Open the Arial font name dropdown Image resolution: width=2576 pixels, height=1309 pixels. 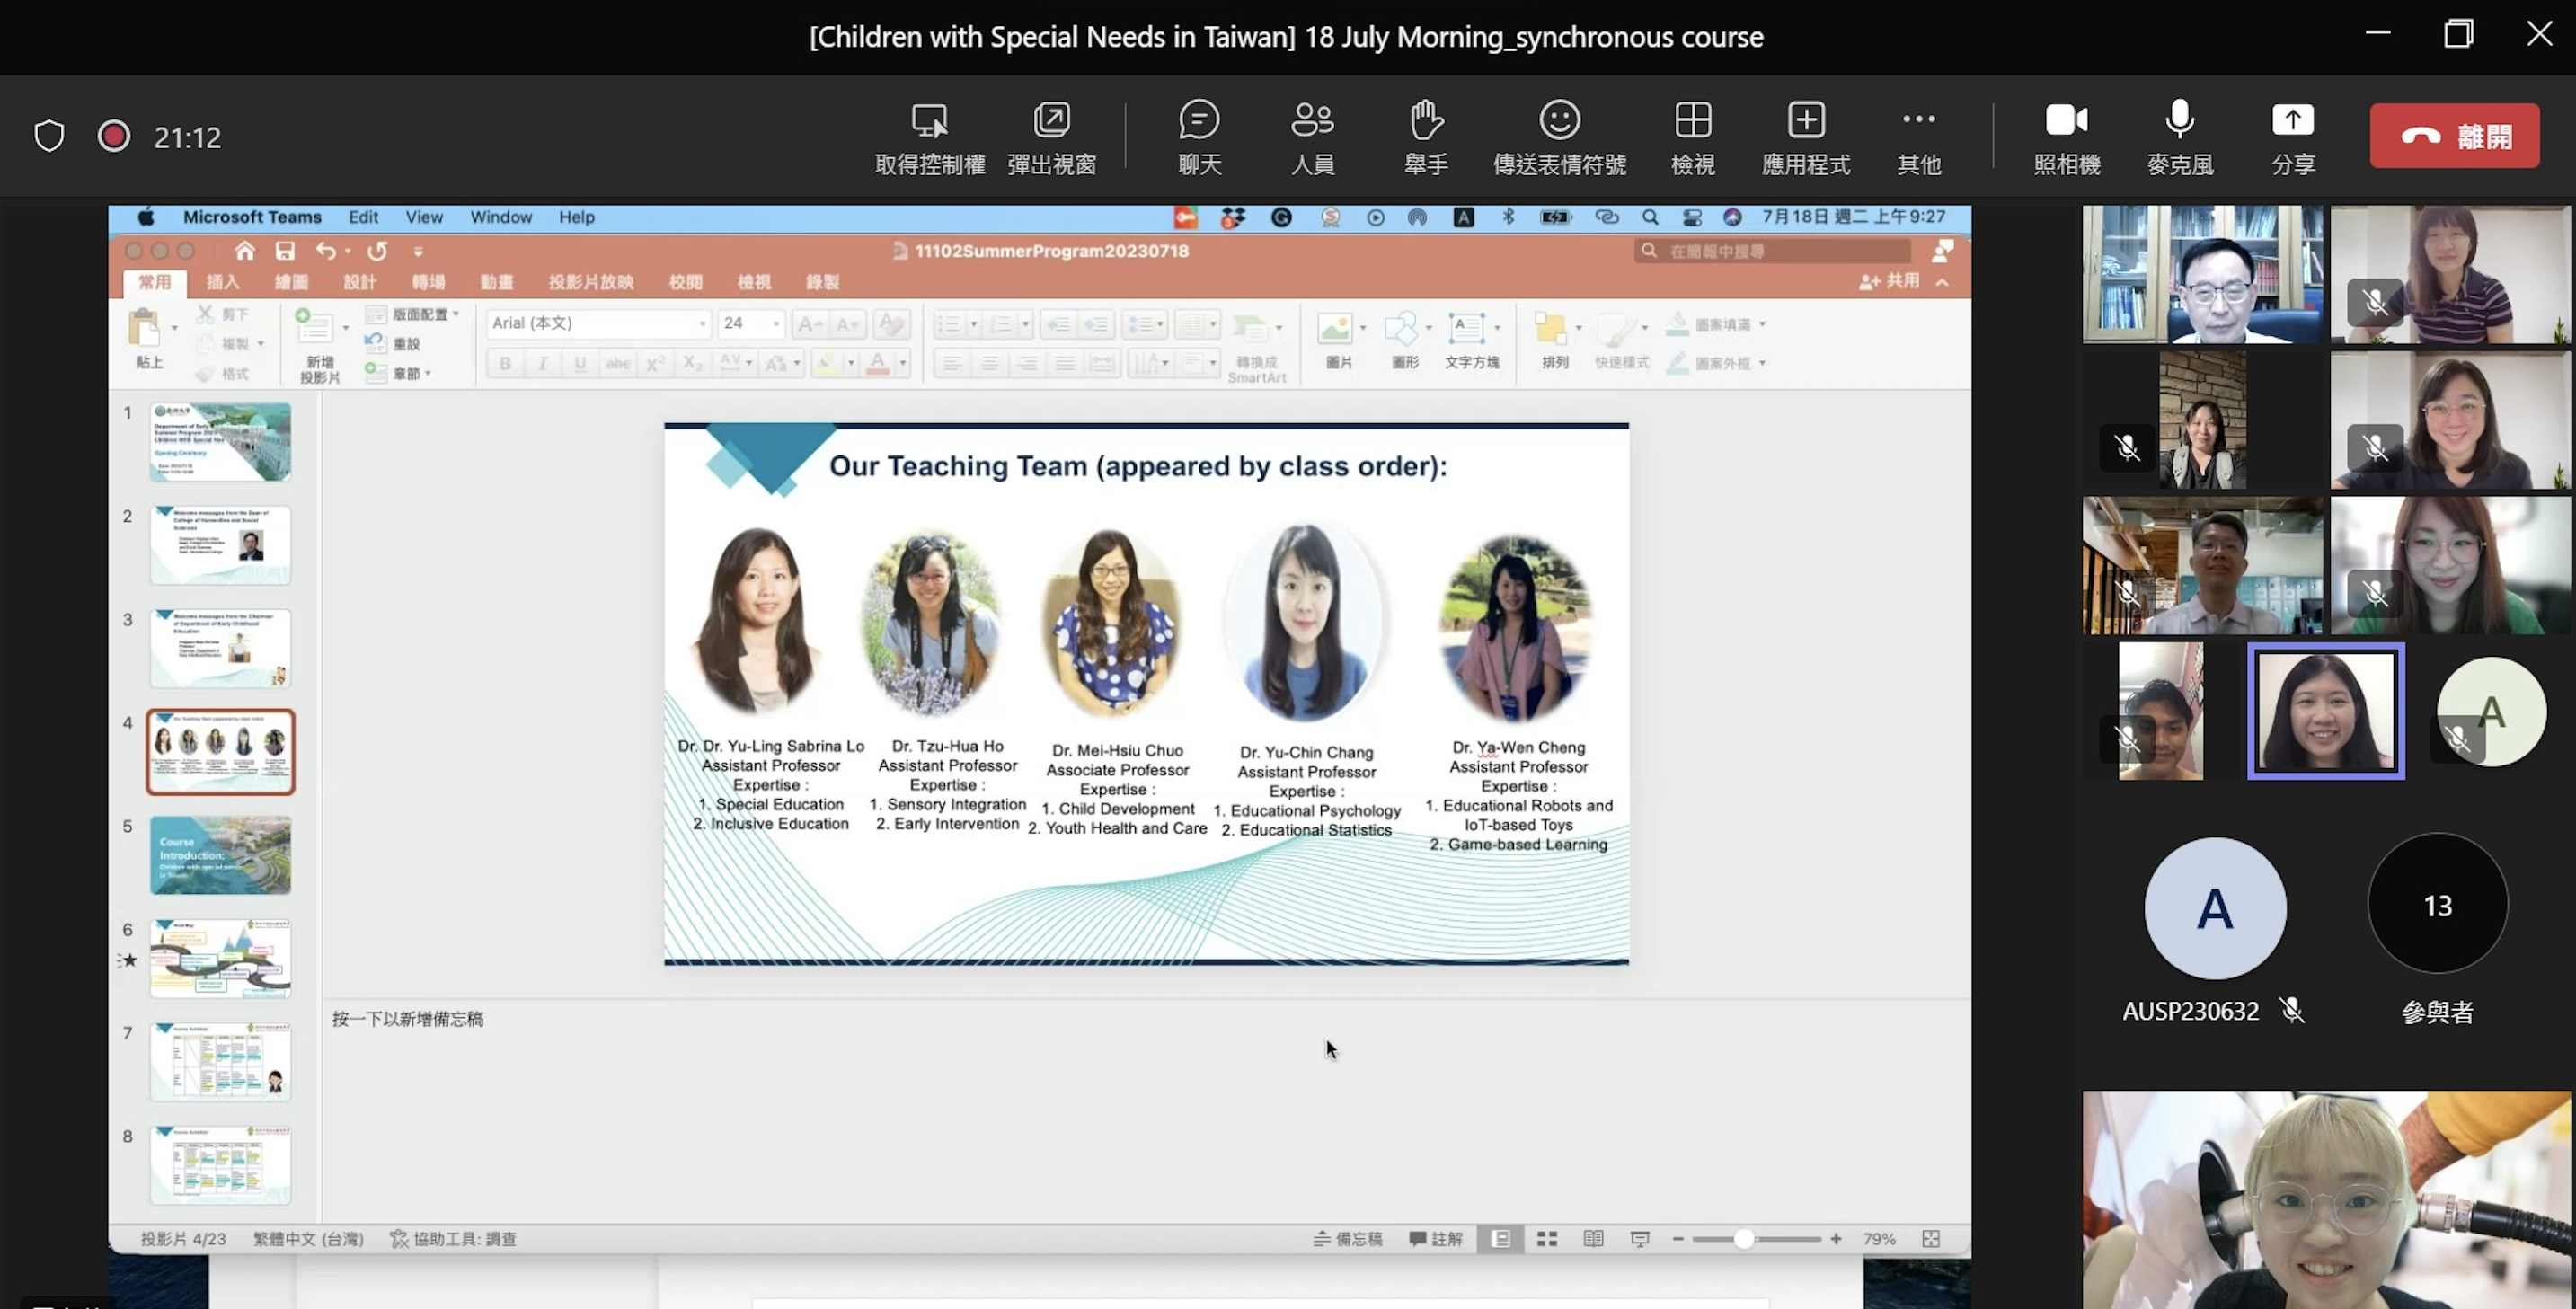pos(703,324)
